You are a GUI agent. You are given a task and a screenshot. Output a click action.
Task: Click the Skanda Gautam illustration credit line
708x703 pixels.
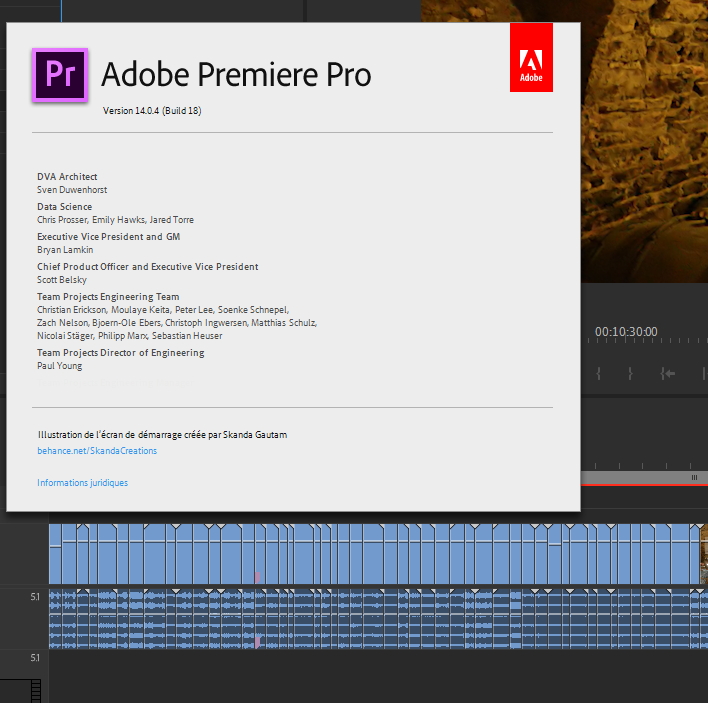tap(163, 435)
